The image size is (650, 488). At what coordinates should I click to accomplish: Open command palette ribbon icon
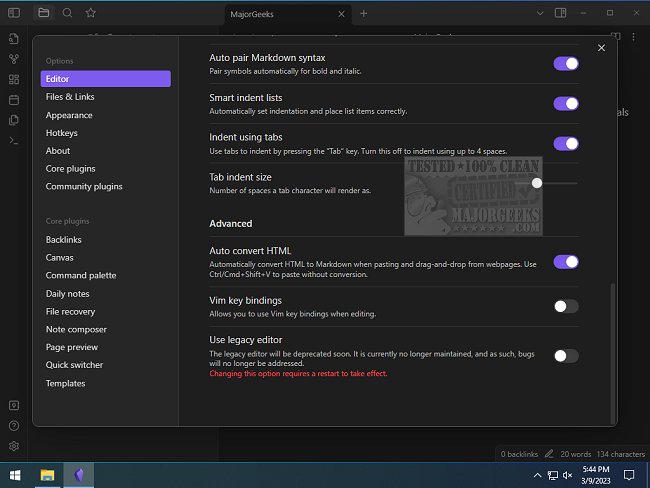[x=14, y=140]
